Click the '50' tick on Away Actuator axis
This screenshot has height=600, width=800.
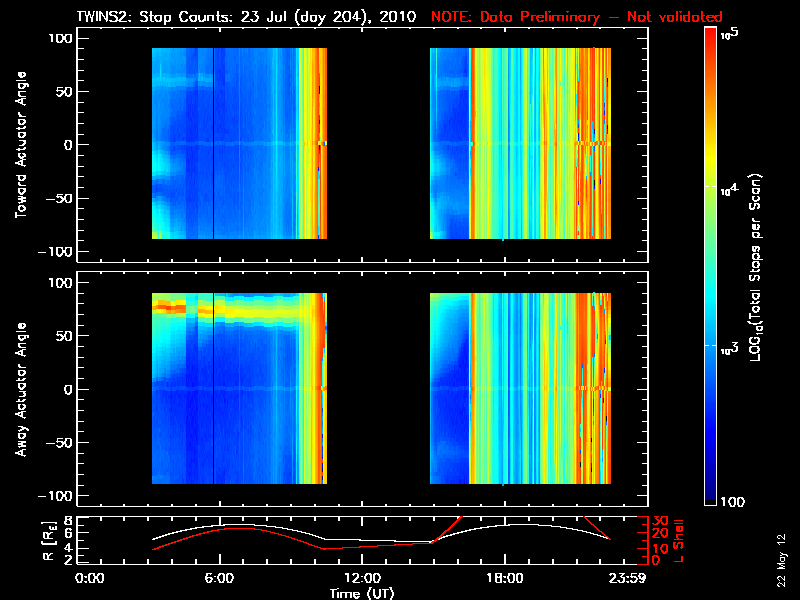pyautogui.click(x=65, y=336)
